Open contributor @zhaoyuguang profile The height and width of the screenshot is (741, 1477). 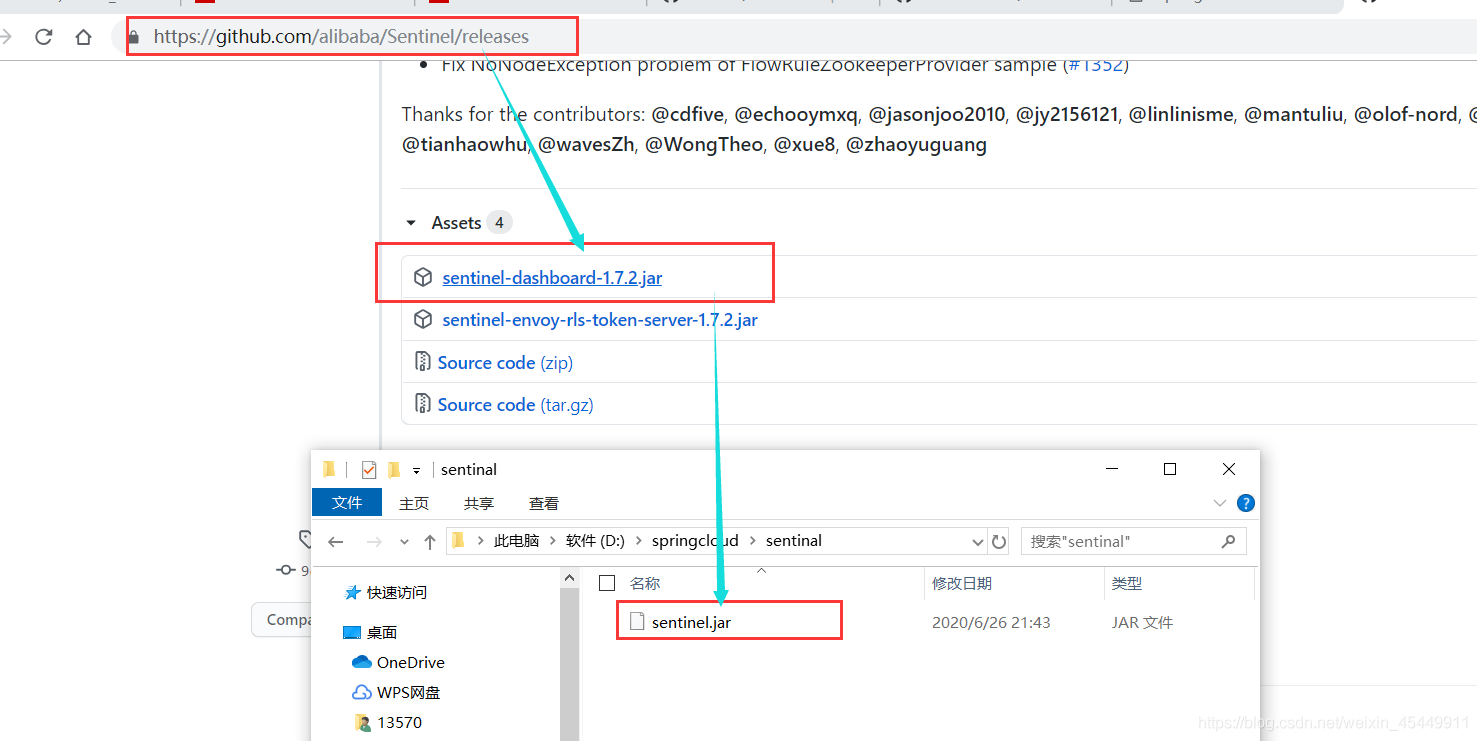916,144
